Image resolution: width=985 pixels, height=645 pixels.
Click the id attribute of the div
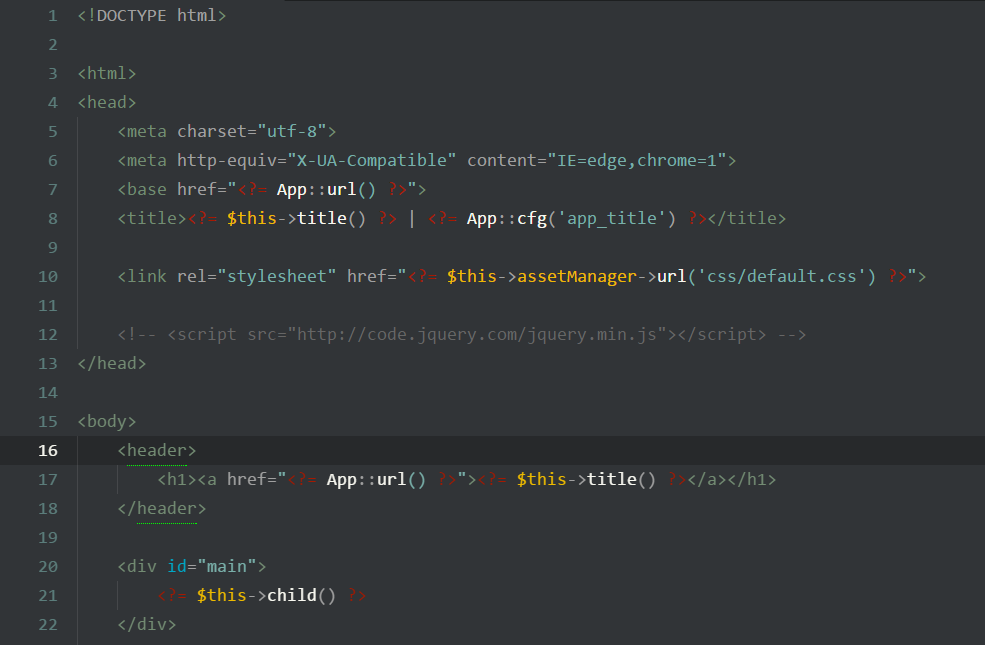[x=177, y=566]
